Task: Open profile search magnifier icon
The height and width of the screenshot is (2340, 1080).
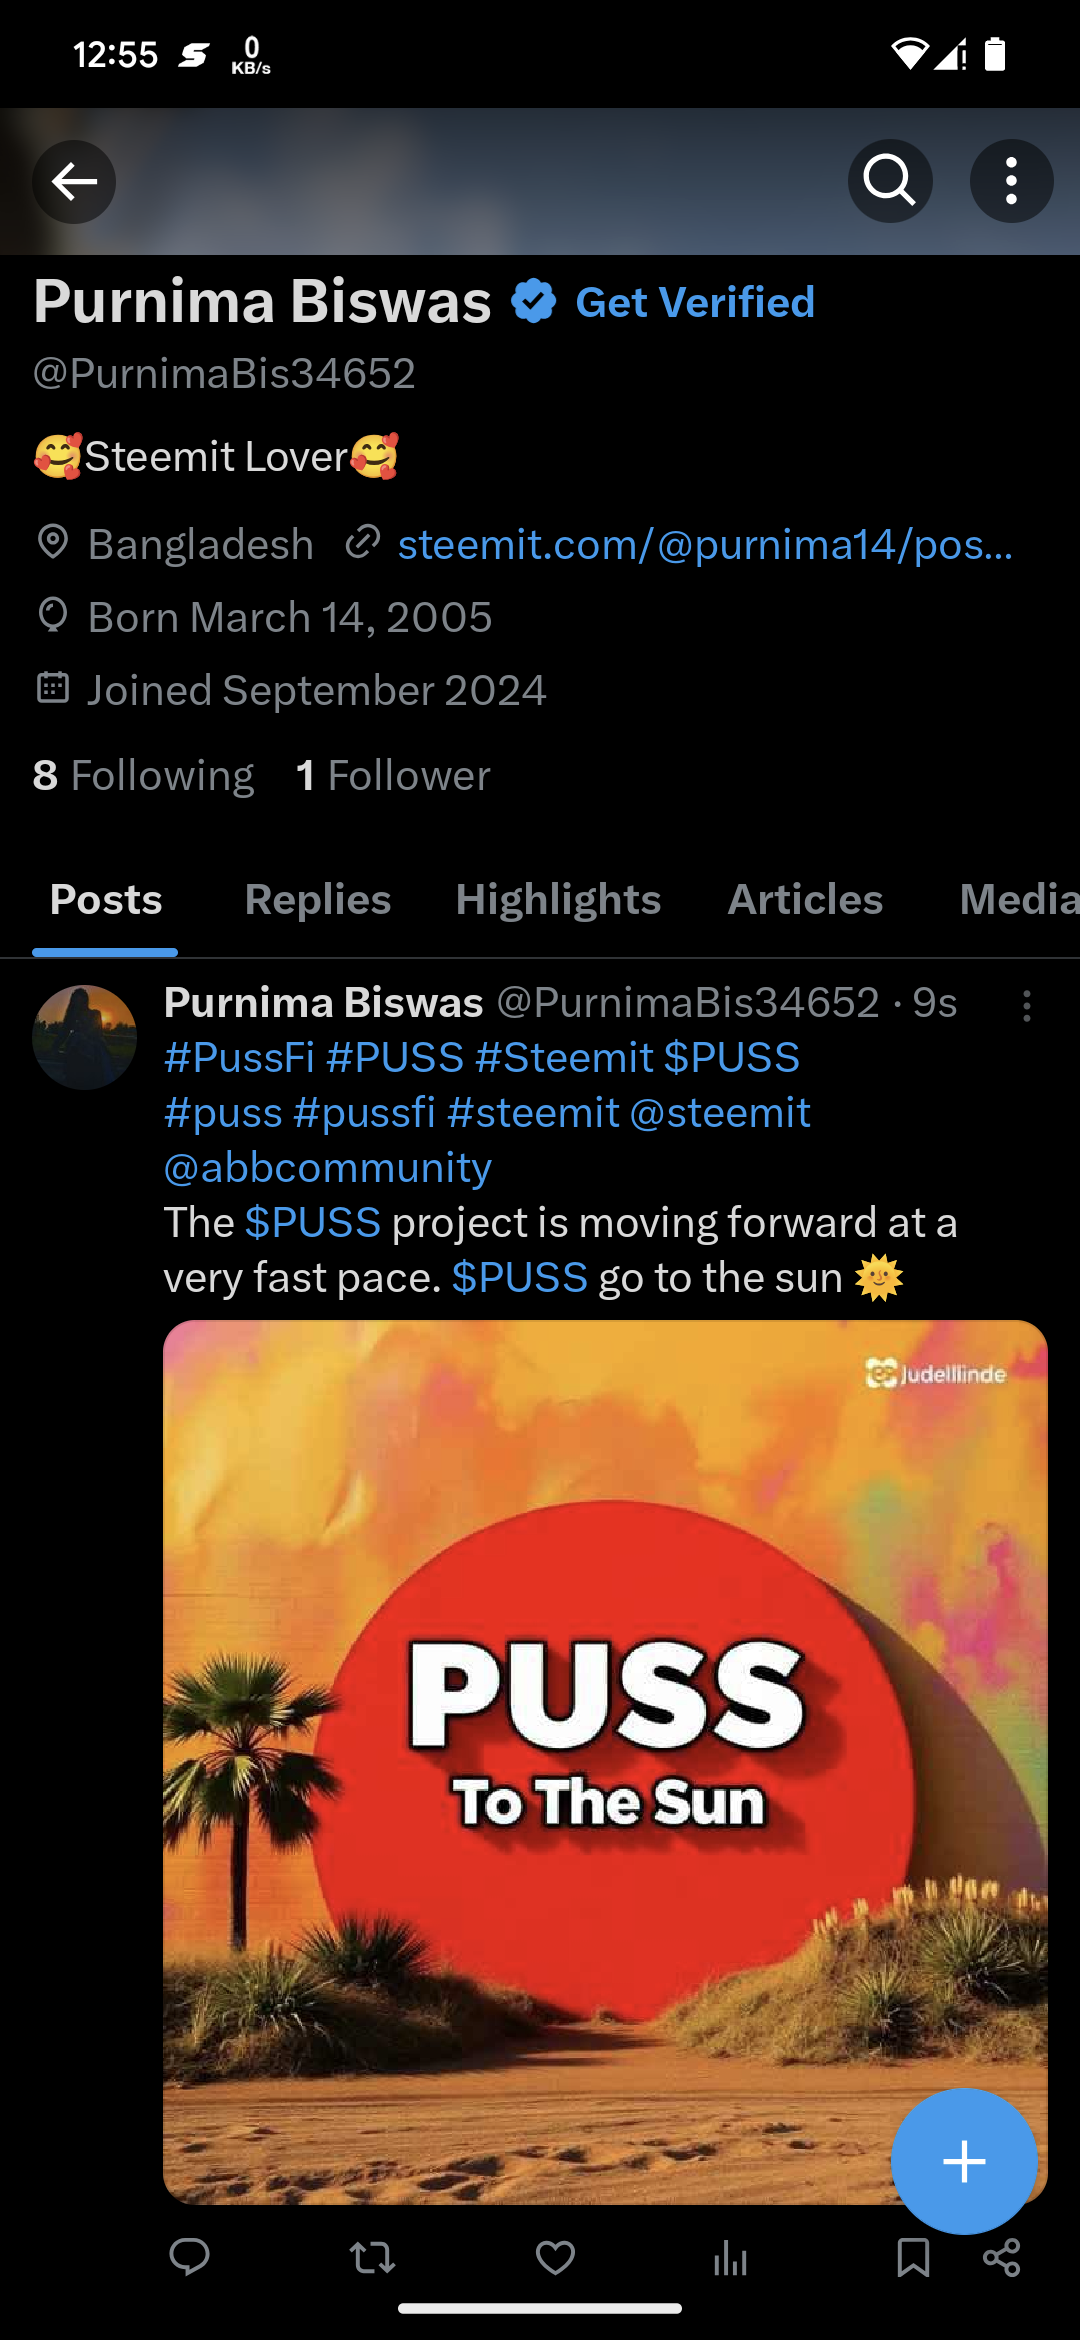Action: [x=890, y=181]
